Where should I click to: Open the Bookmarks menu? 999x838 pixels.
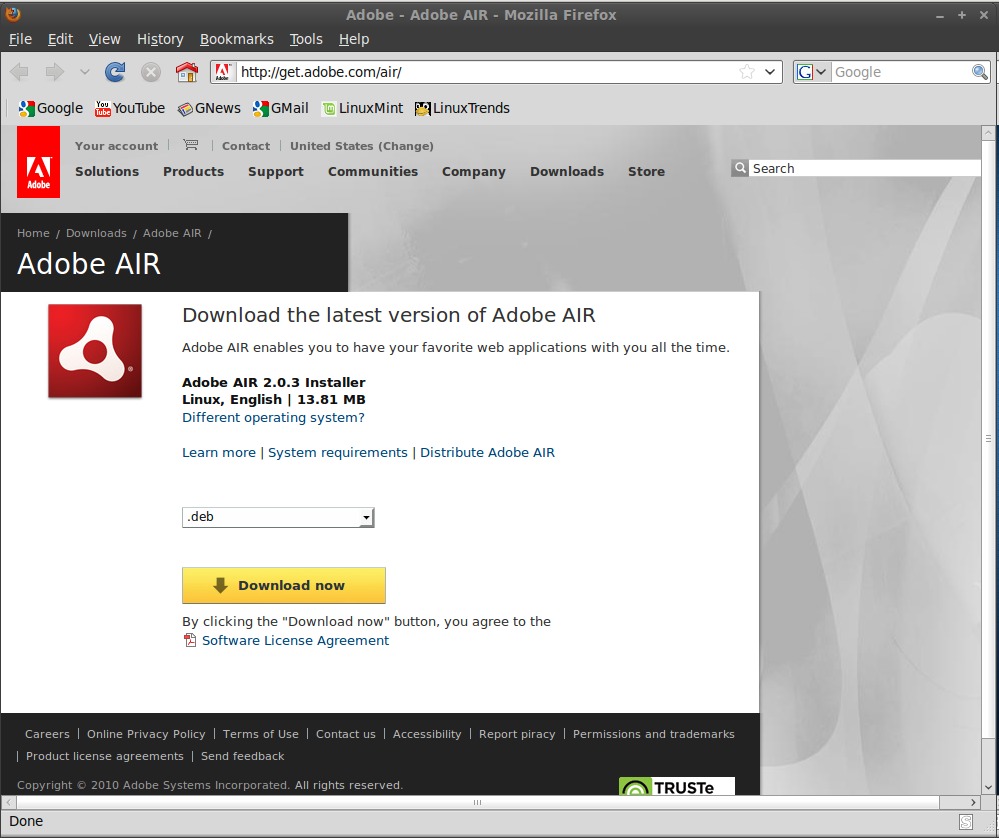click(236, 40)
